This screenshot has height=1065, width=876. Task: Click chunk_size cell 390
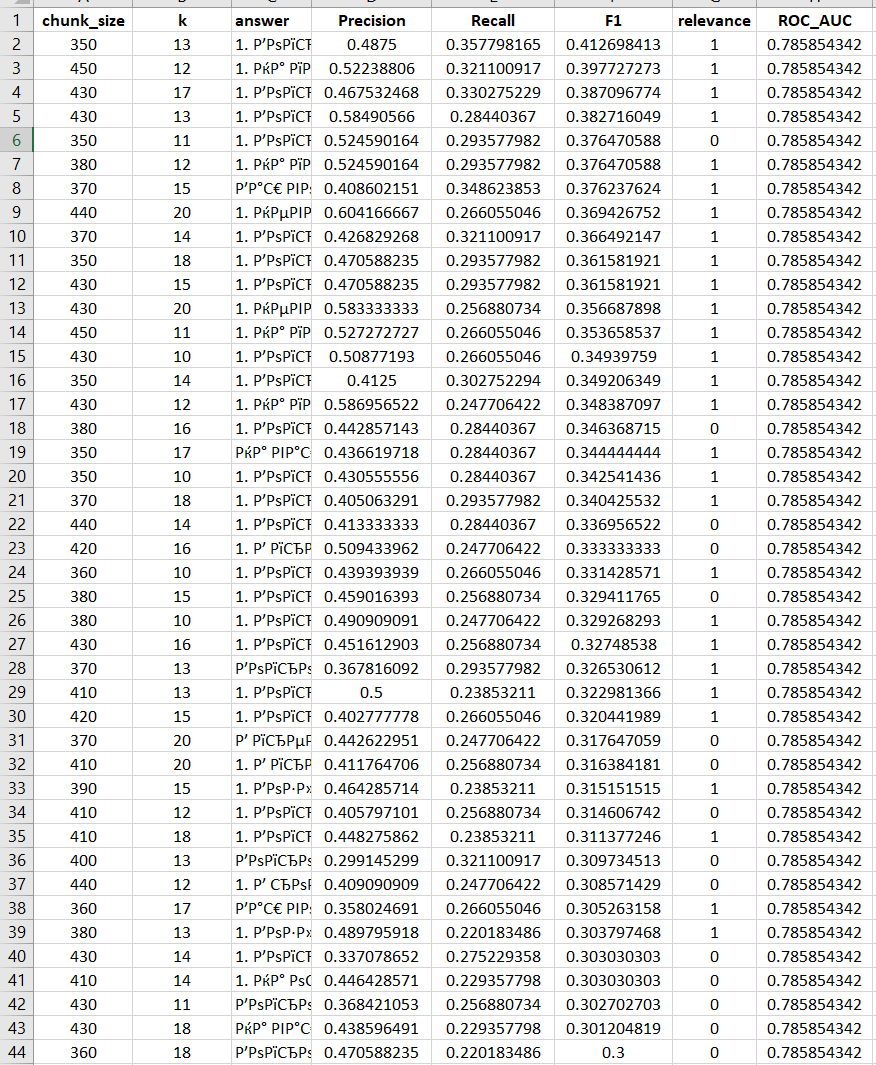click(x=83, y=789)
